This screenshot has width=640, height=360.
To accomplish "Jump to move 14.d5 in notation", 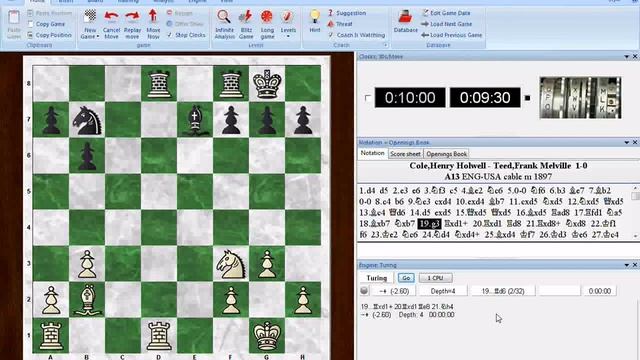I will (x=420, y=213).
